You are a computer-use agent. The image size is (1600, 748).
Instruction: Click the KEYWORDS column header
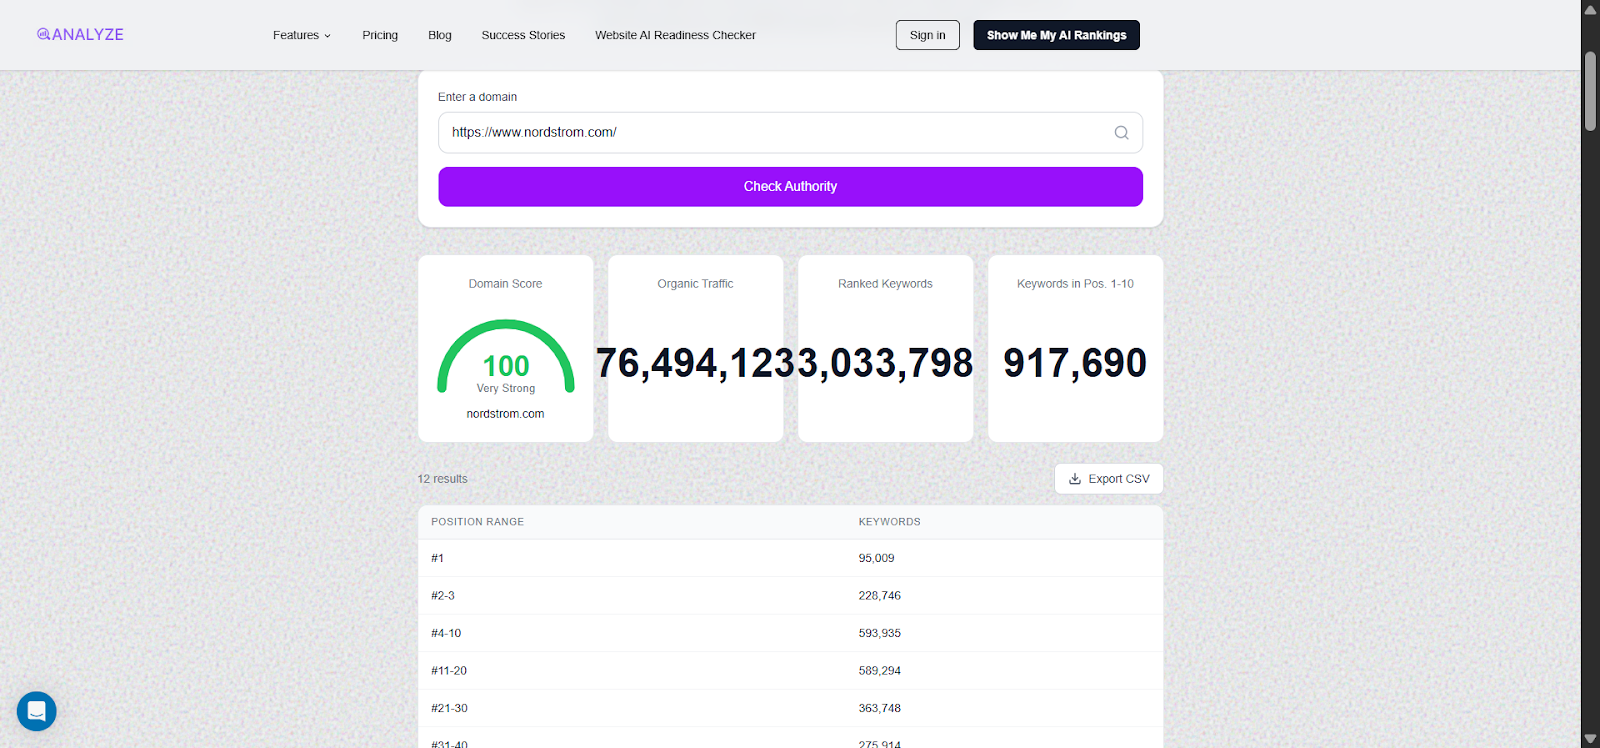tap(889, 522)
